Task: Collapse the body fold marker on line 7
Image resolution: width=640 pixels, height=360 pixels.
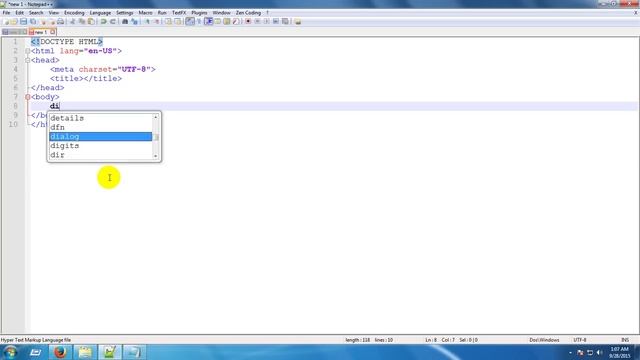Action: coord(27,97)
